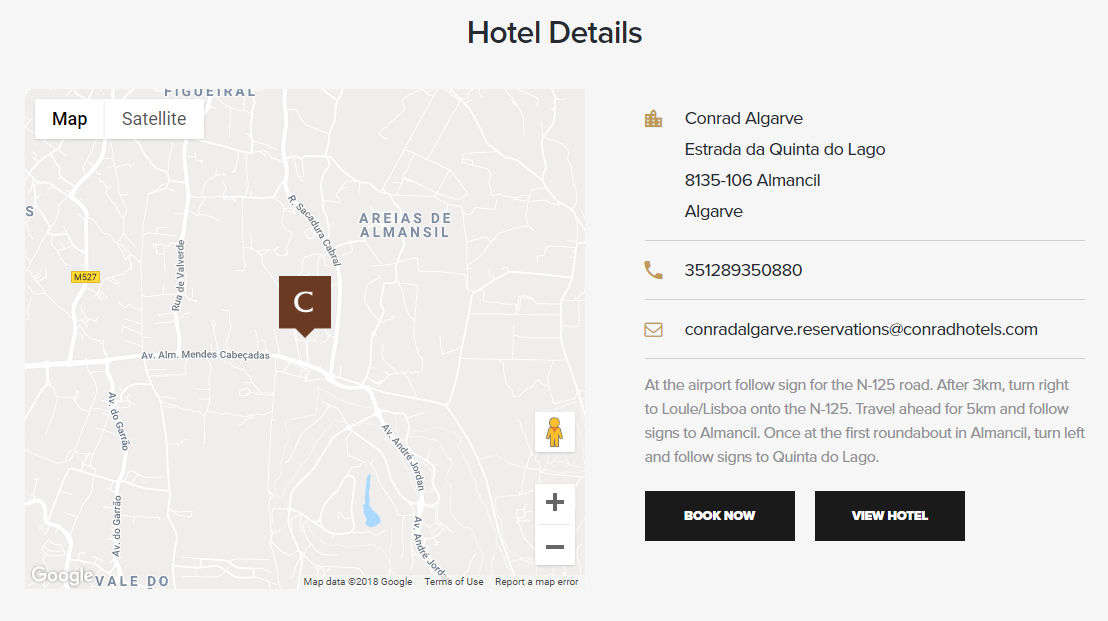The image size is (1108, 621).
Task: Click the Google logo on the map
Action: [62, 575]
